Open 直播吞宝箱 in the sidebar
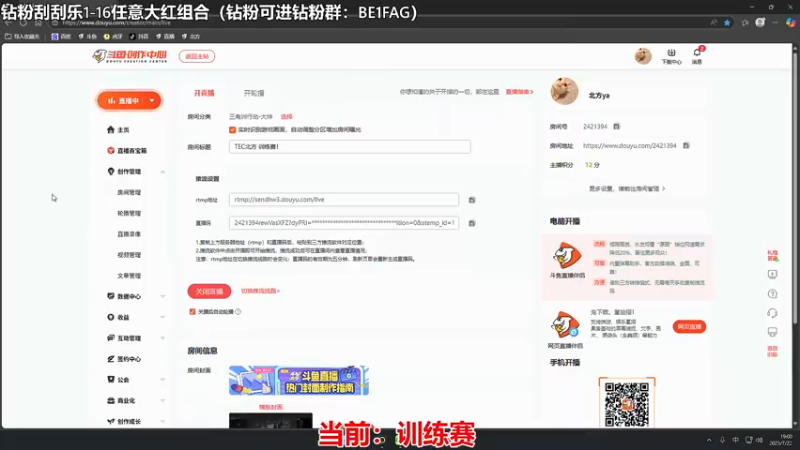800x450 pixels. pos(127,151)
